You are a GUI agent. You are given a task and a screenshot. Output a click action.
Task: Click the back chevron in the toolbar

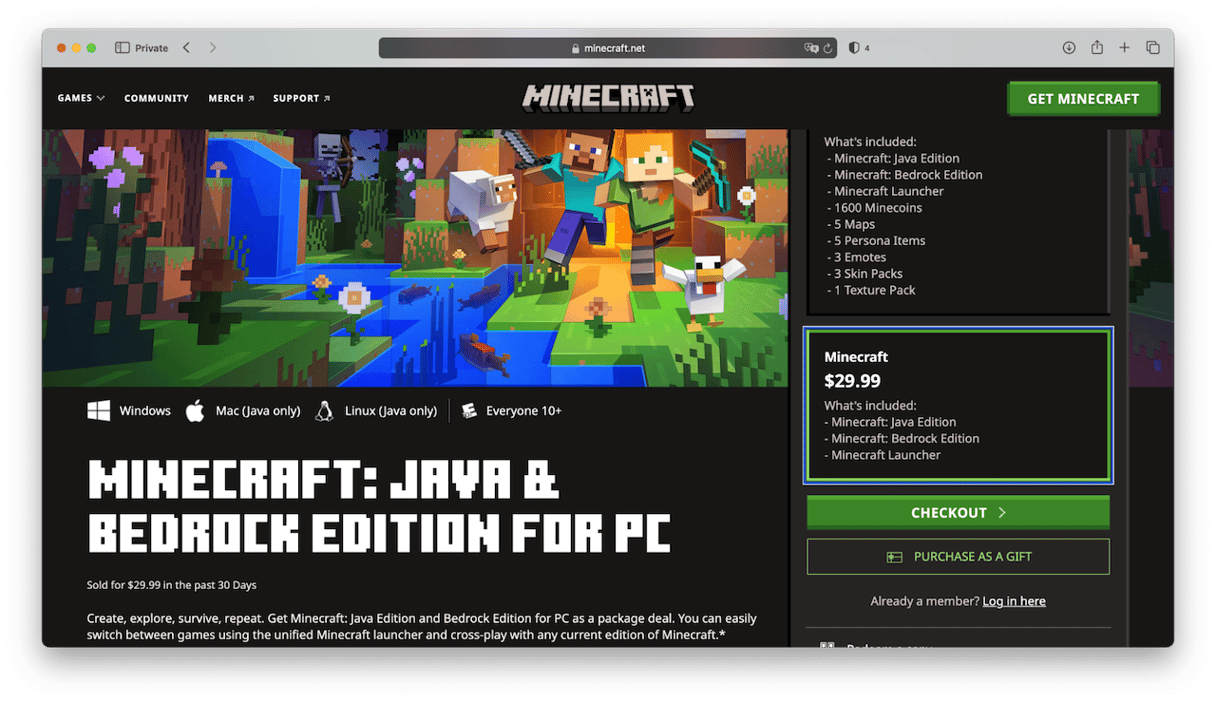(x=186, y=47)
